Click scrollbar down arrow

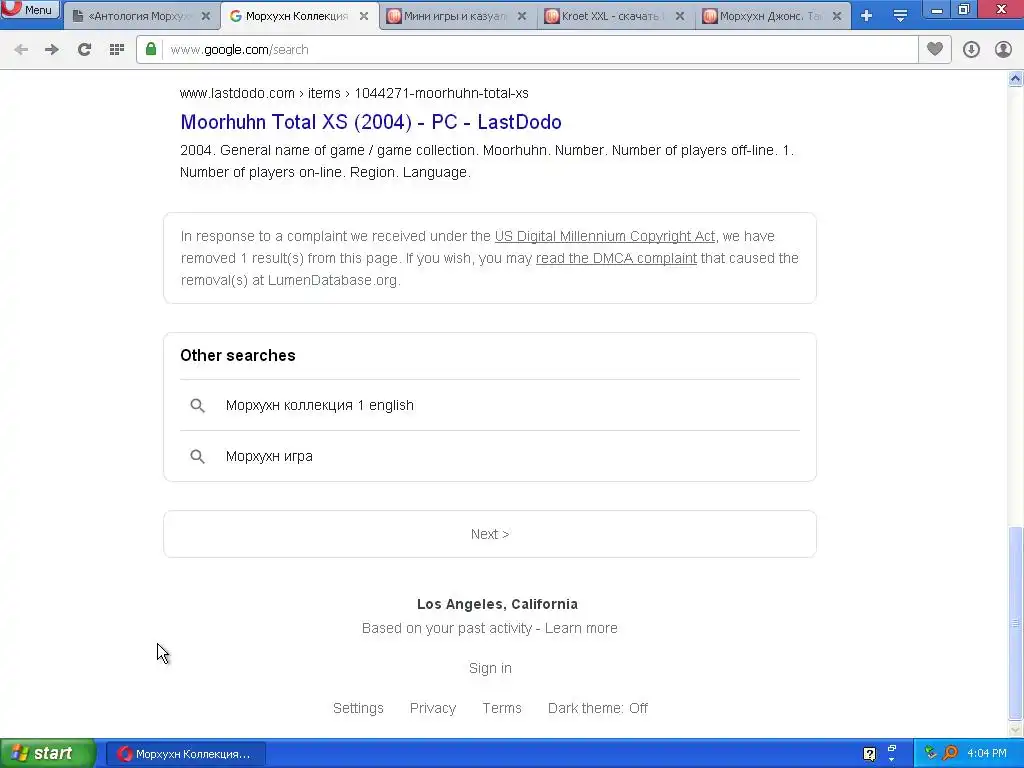pos(1015,729)
